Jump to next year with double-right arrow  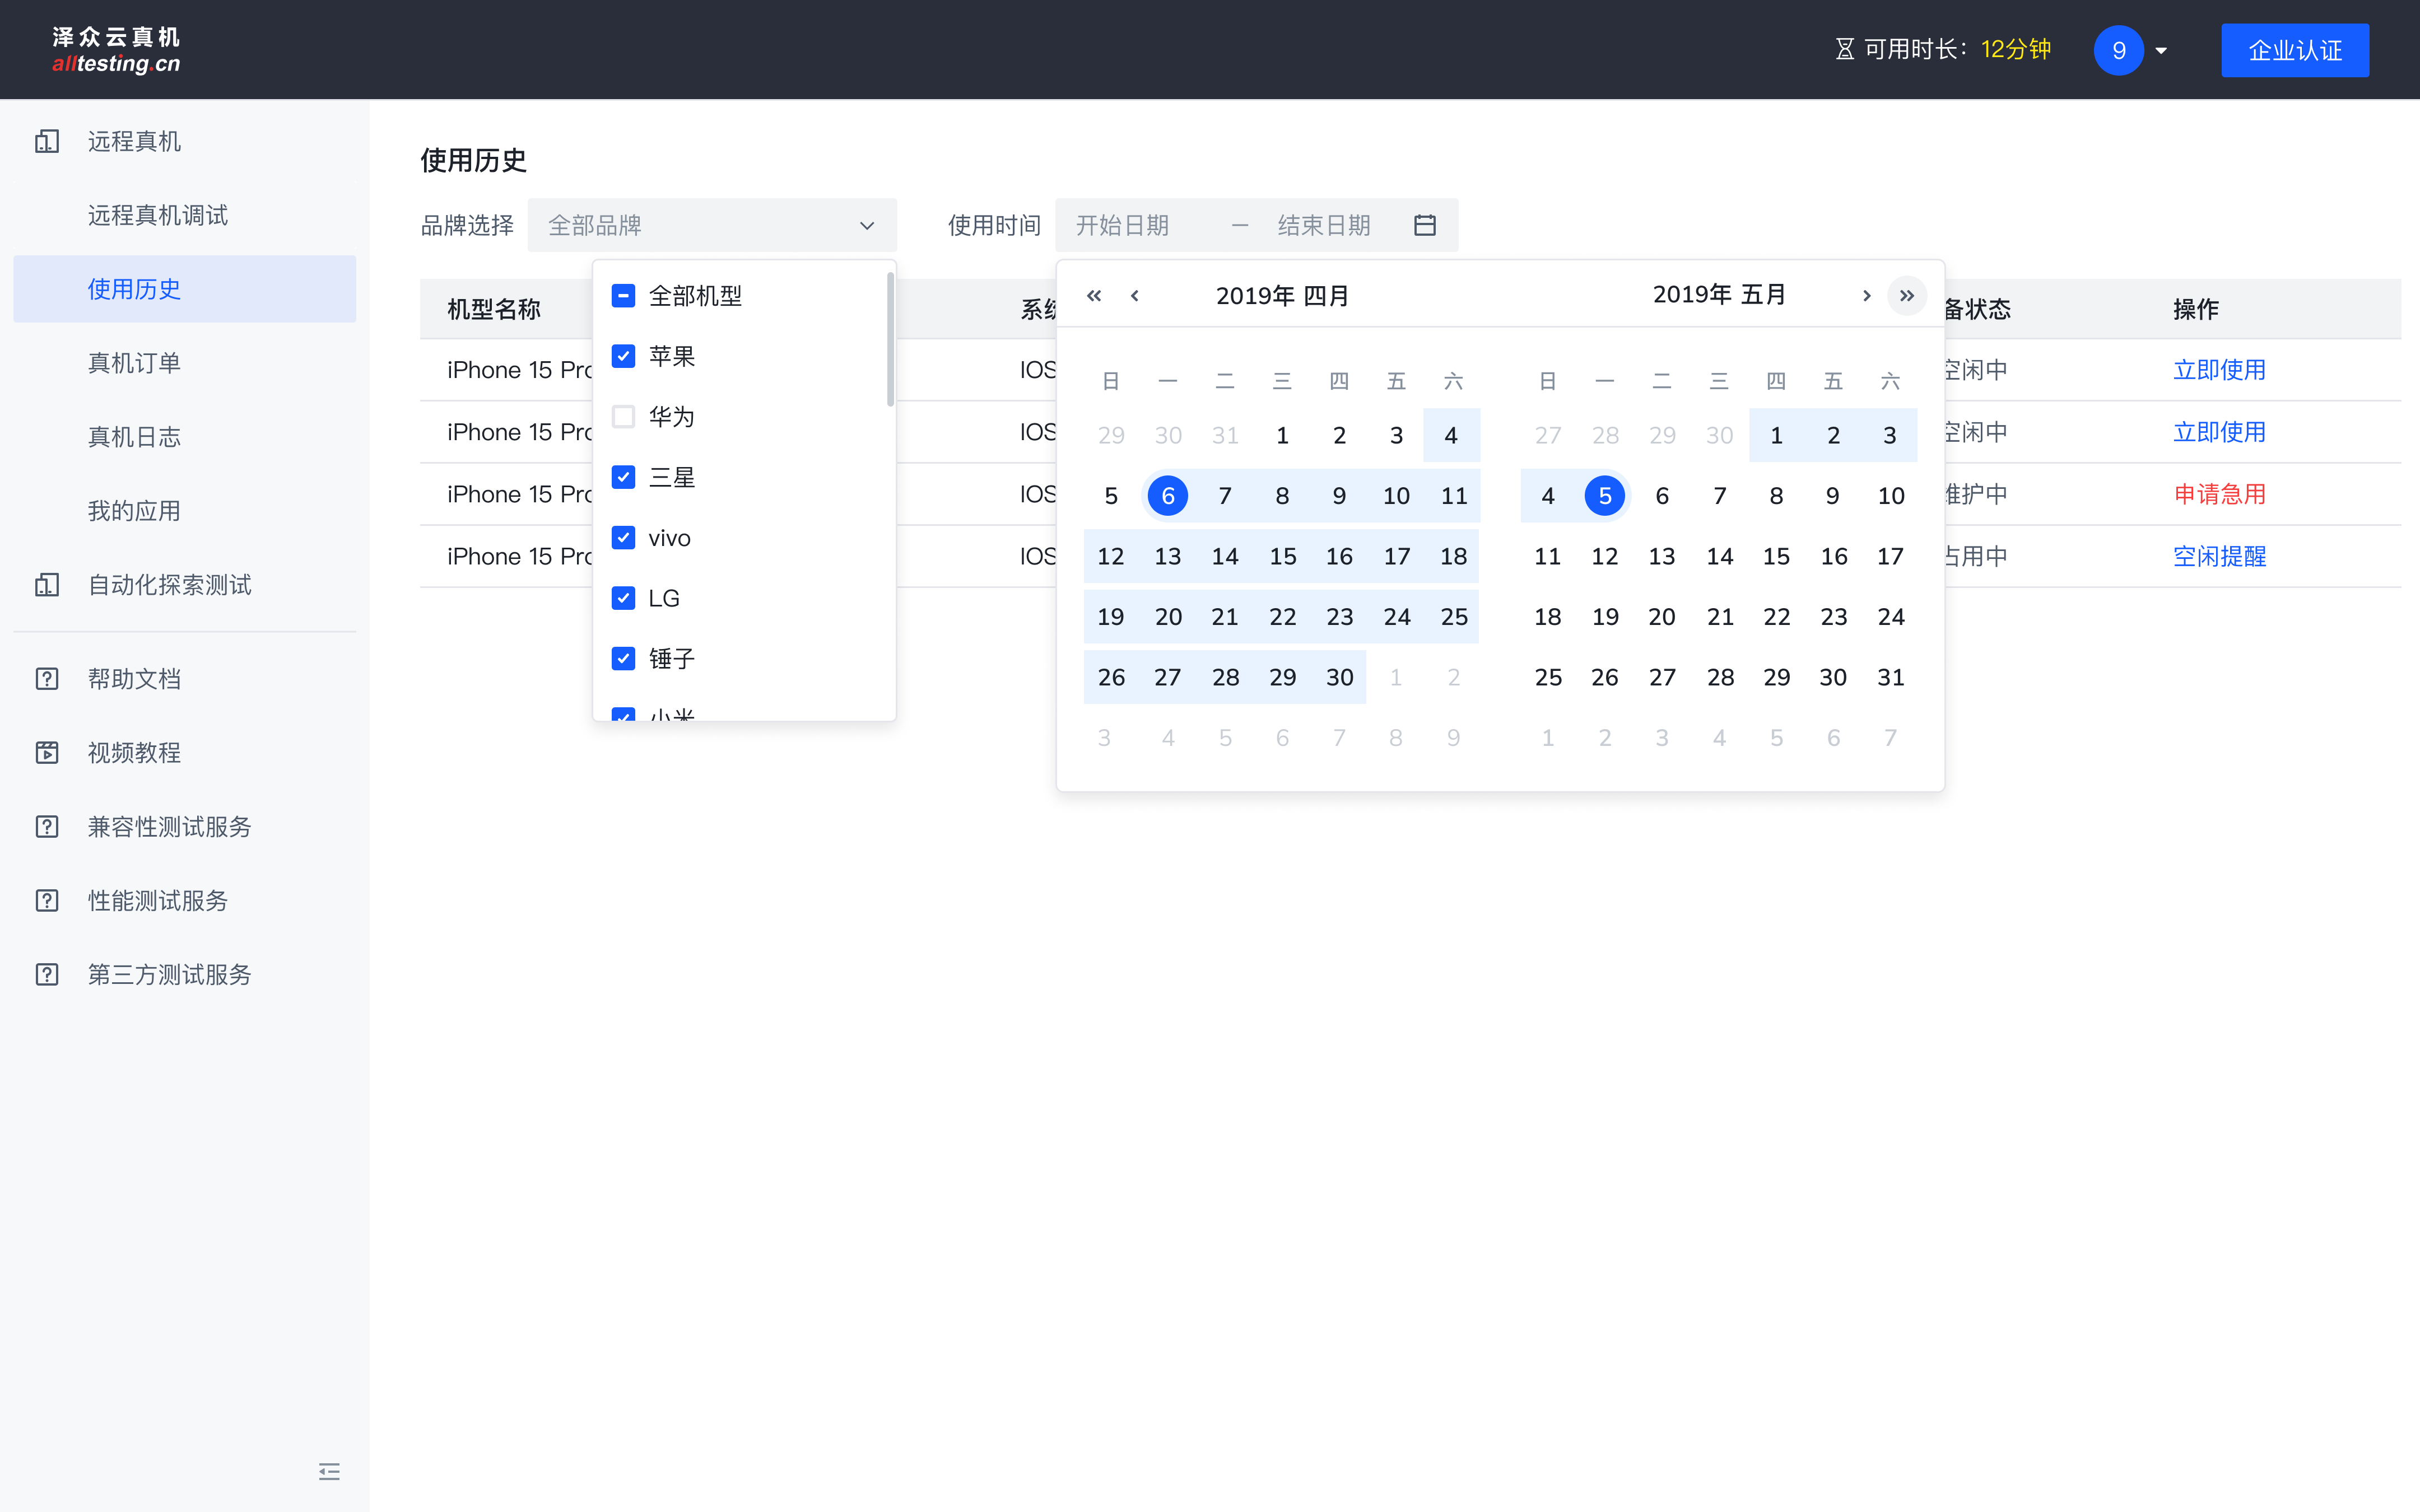(1906, 295)
